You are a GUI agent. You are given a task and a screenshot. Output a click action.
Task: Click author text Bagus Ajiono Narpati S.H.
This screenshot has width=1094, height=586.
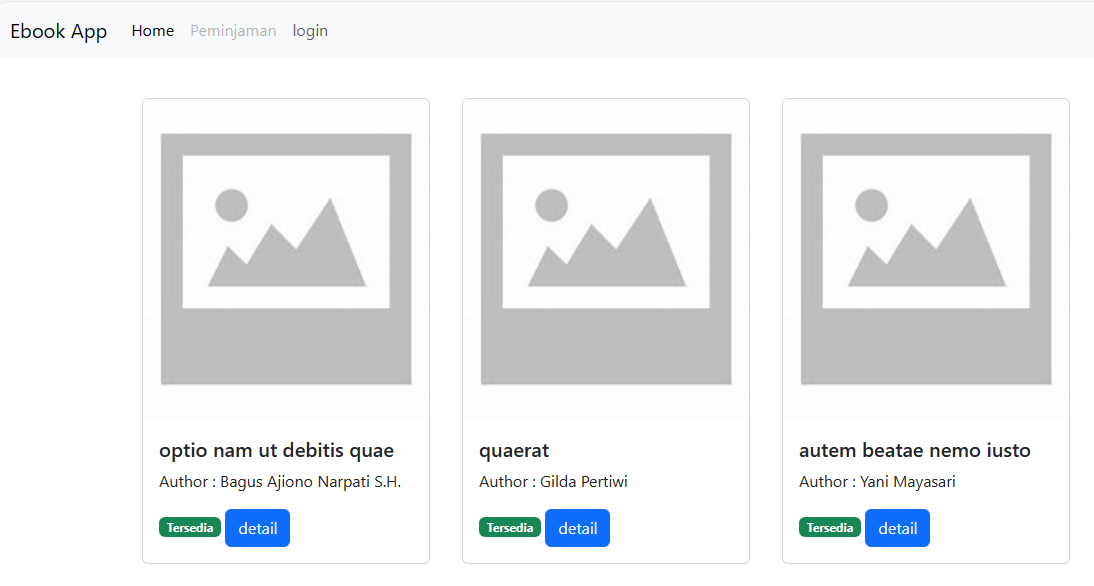[280, 482]
